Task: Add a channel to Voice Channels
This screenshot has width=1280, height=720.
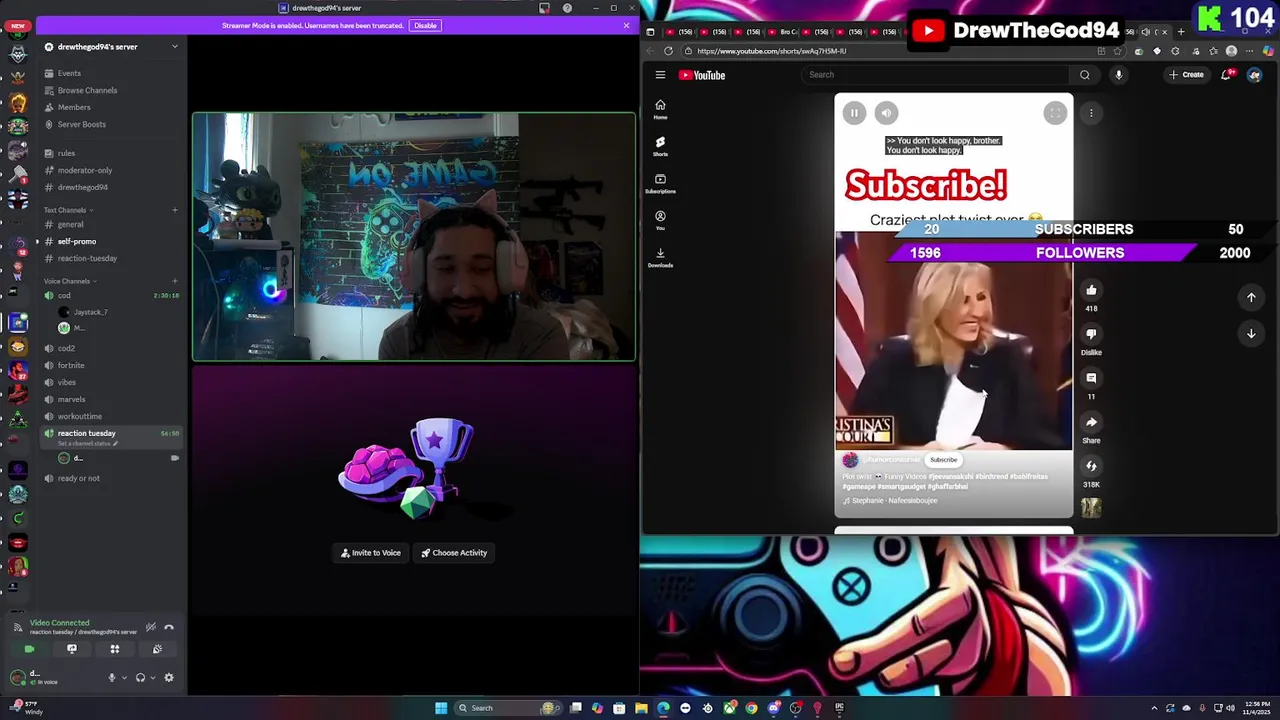Action: point(174,281)
